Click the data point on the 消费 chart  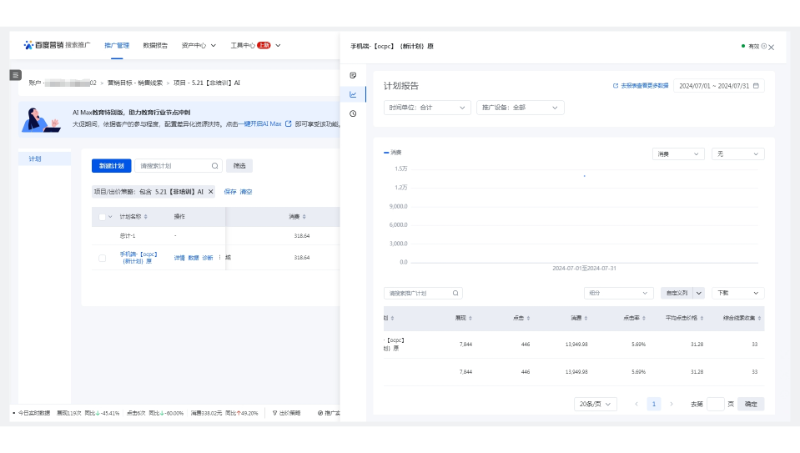click(584, 176)
